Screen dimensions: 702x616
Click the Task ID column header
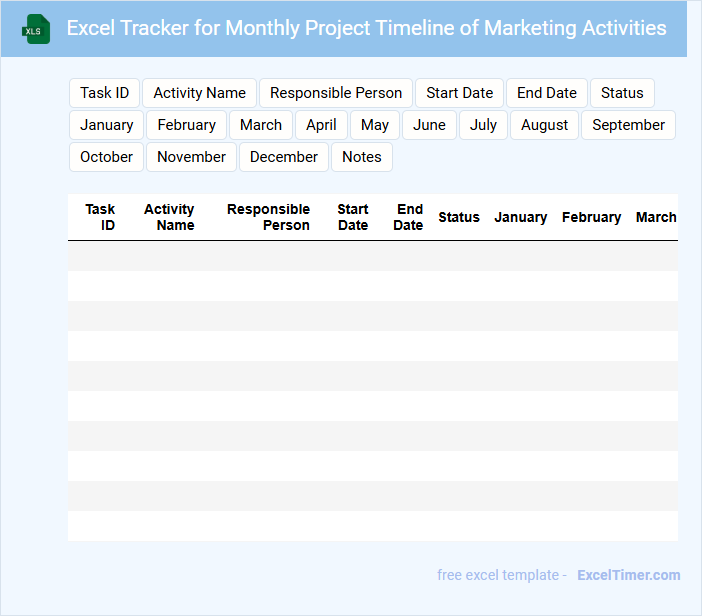click(x=100, y=217)
